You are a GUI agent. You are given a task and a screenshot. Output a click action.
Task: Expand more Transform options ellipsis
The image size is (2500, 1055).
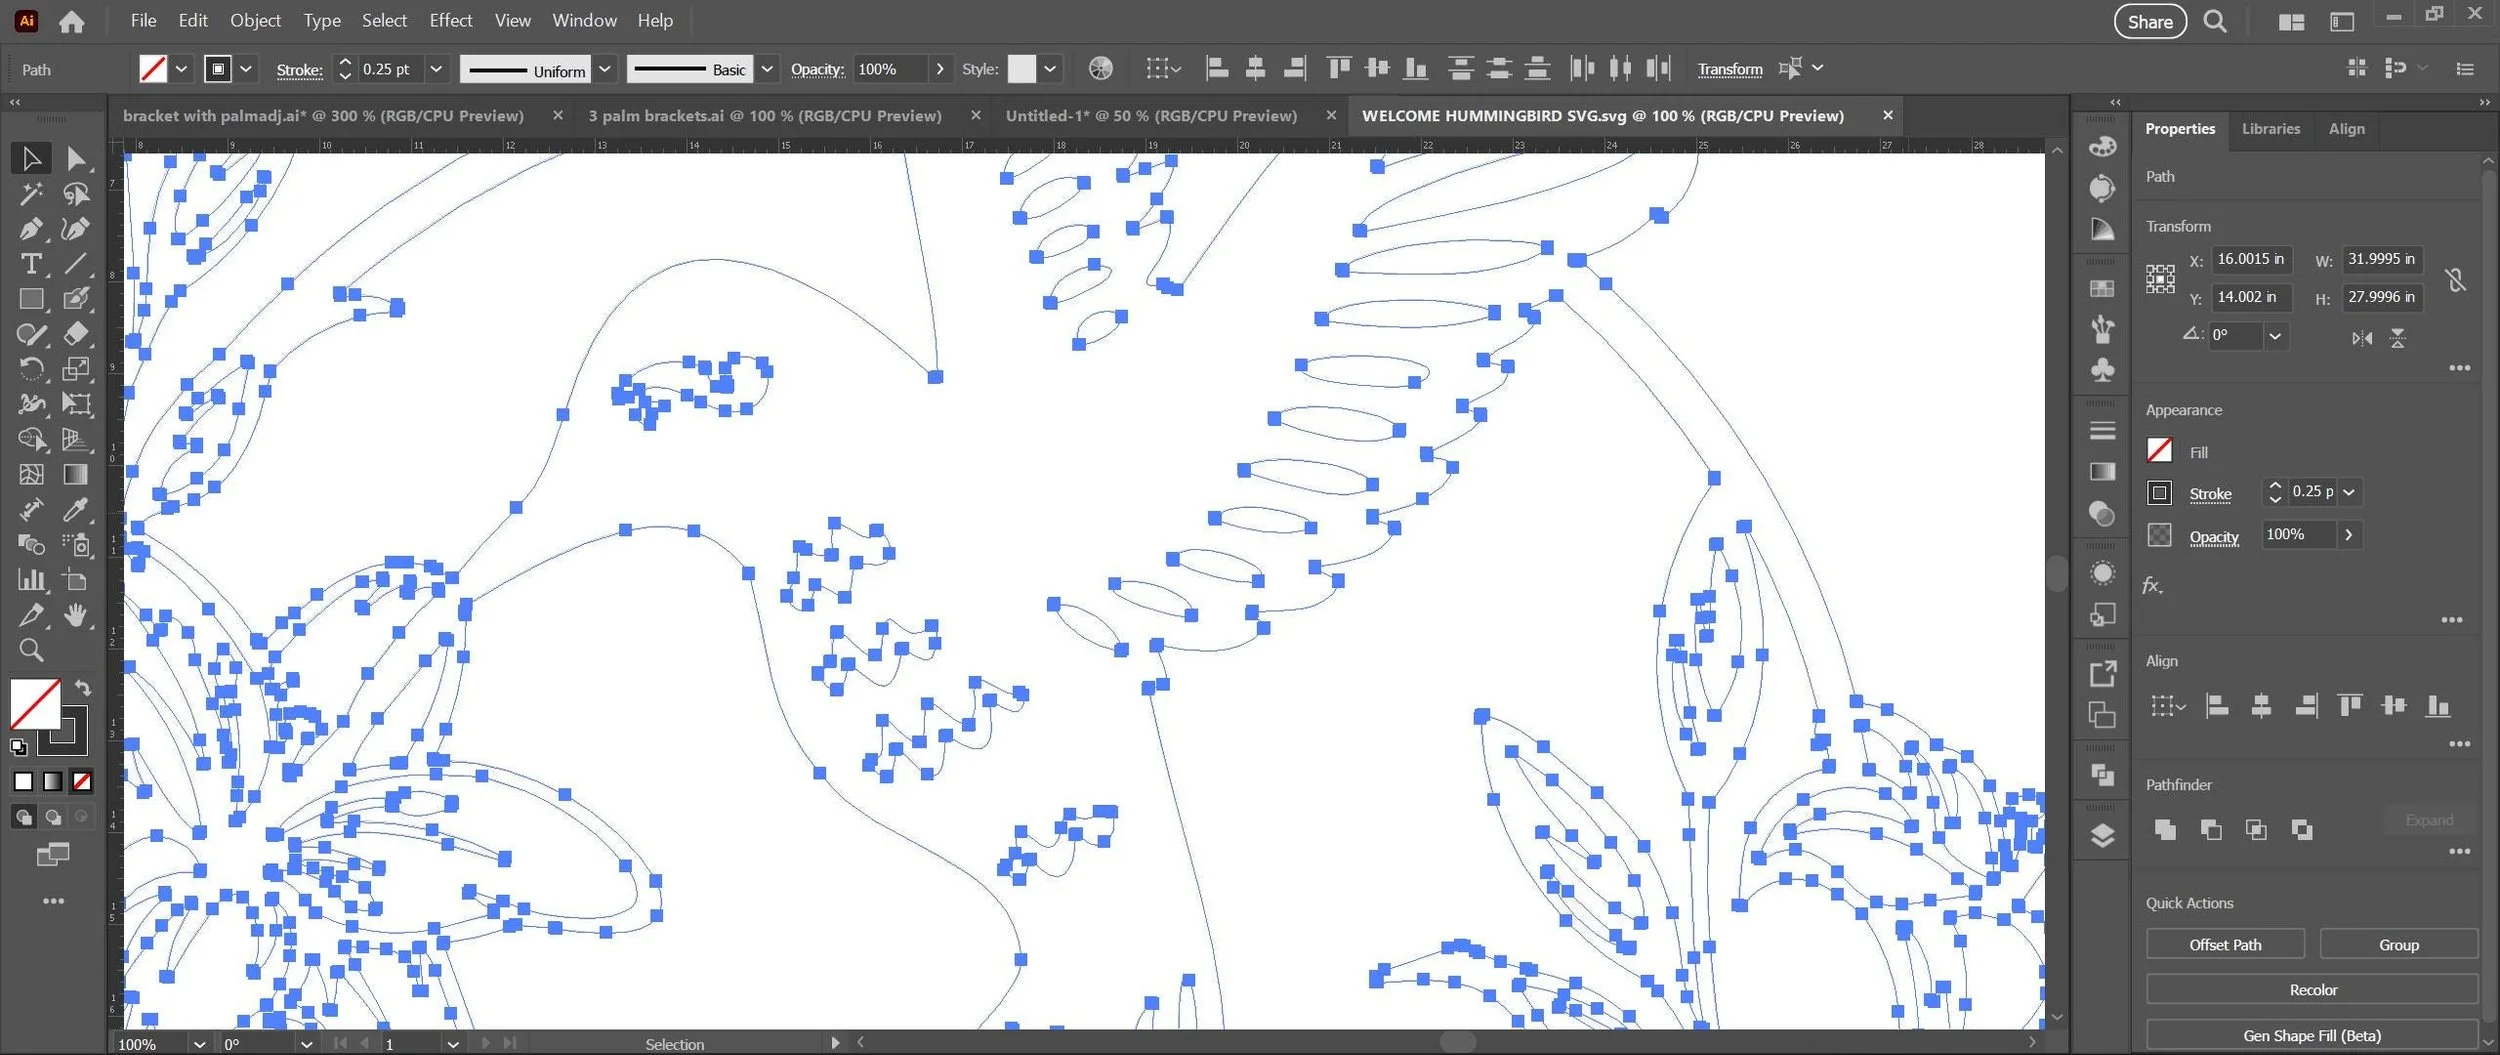click(2459, 368)
